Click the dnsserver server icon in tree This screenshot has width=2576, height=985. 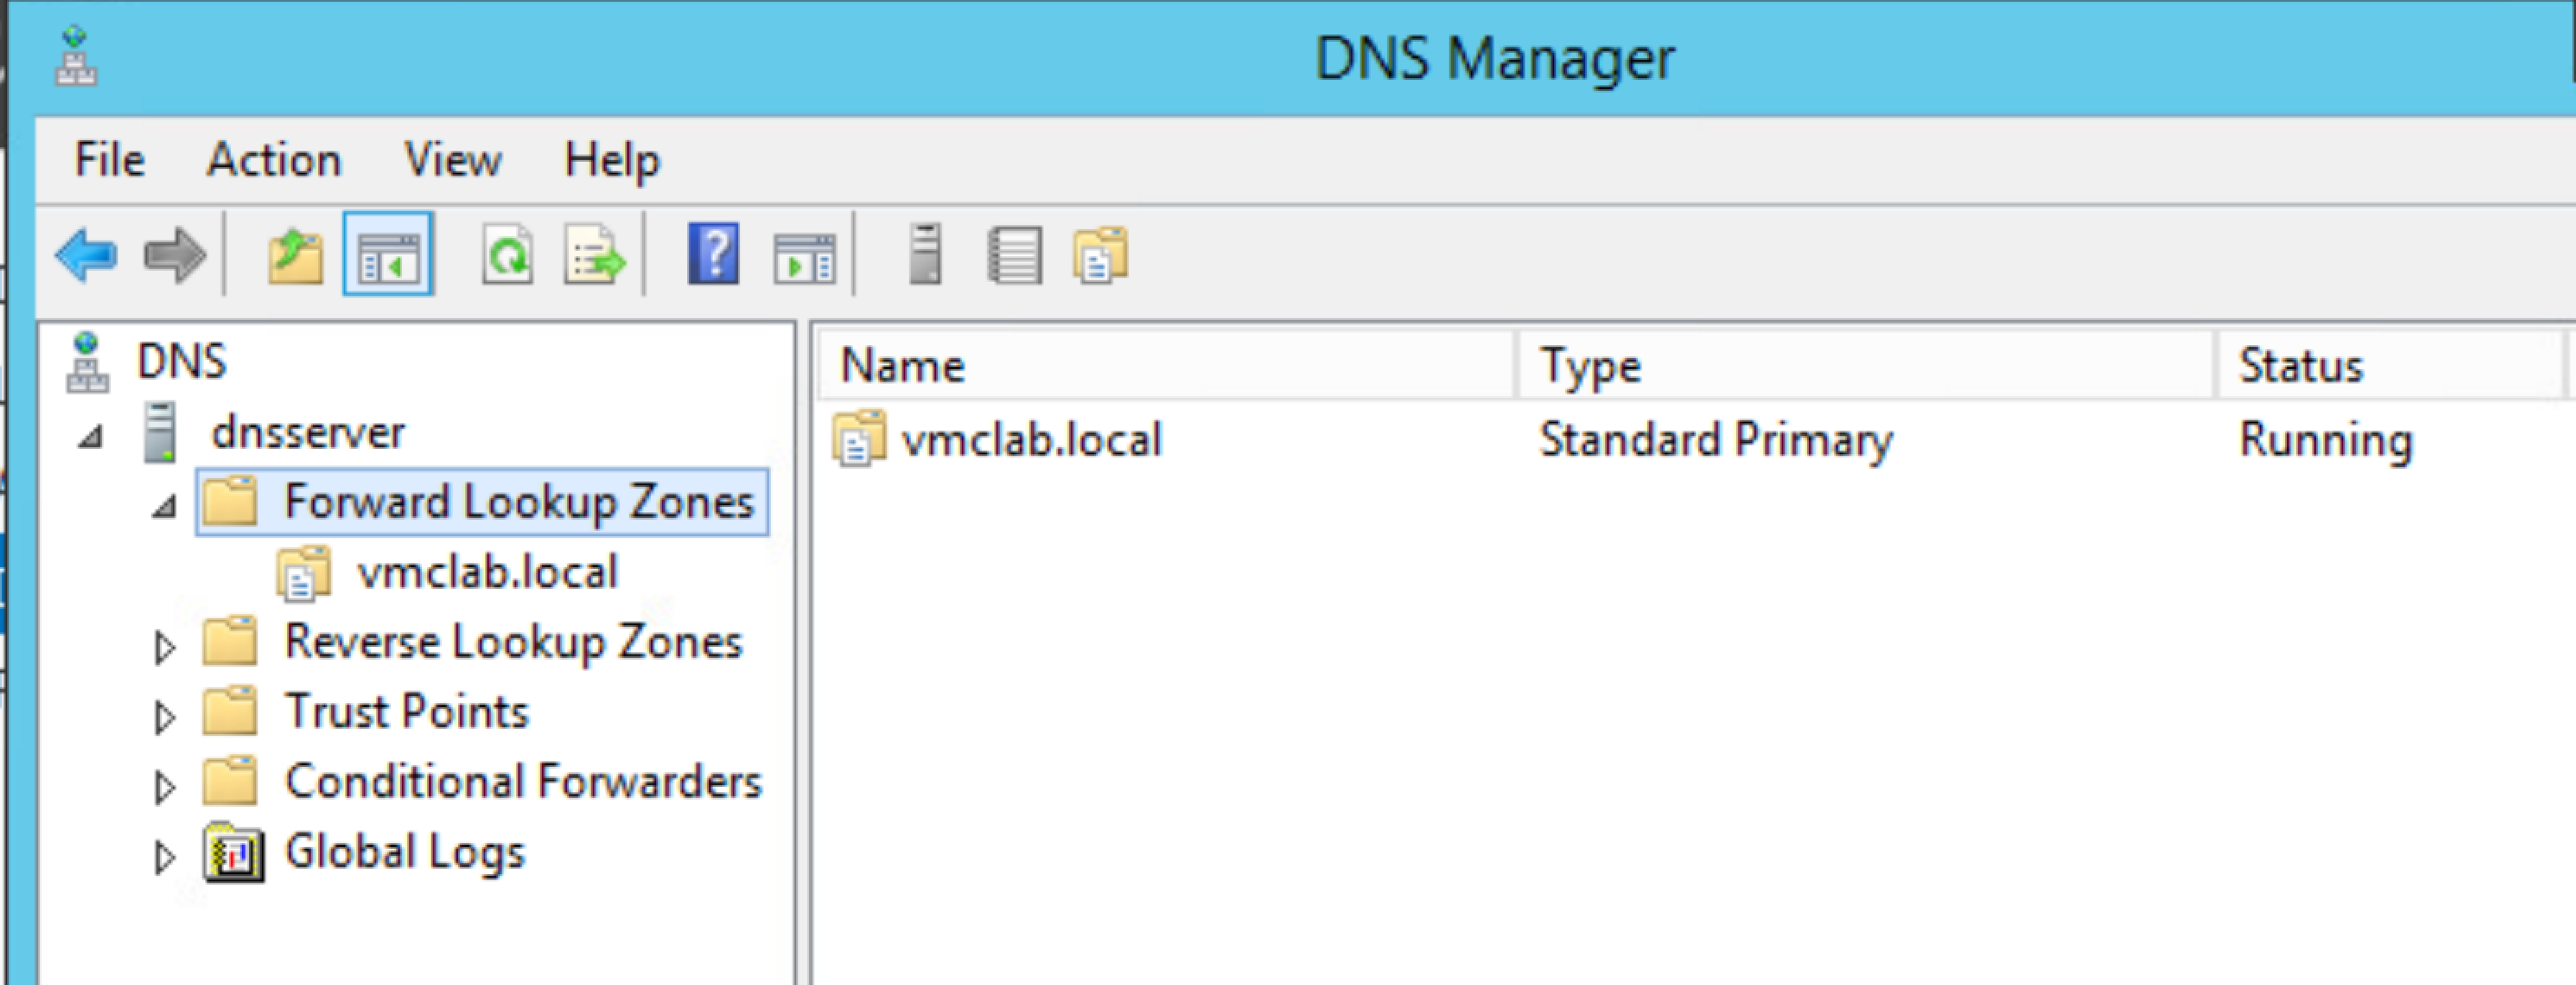(x=160, y=432)
